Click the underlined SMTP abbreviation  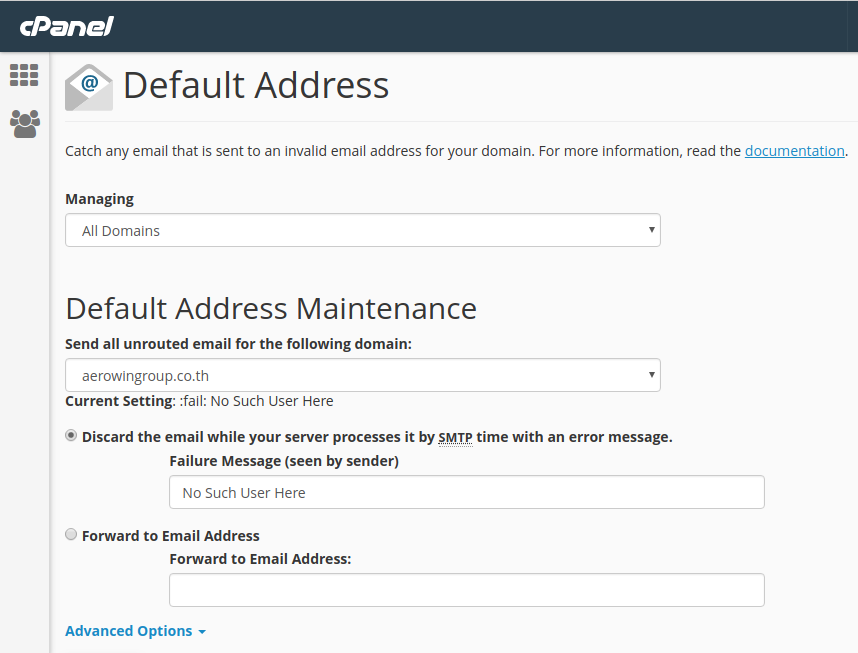(455, 437)
